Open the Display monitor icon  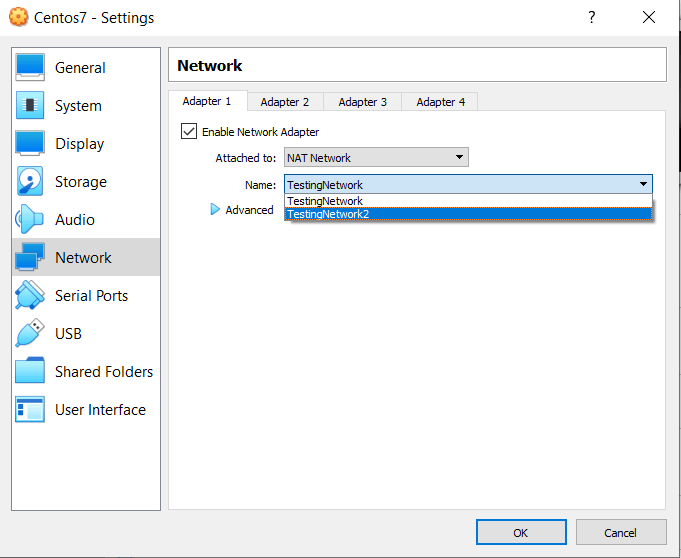coord(30,143)
